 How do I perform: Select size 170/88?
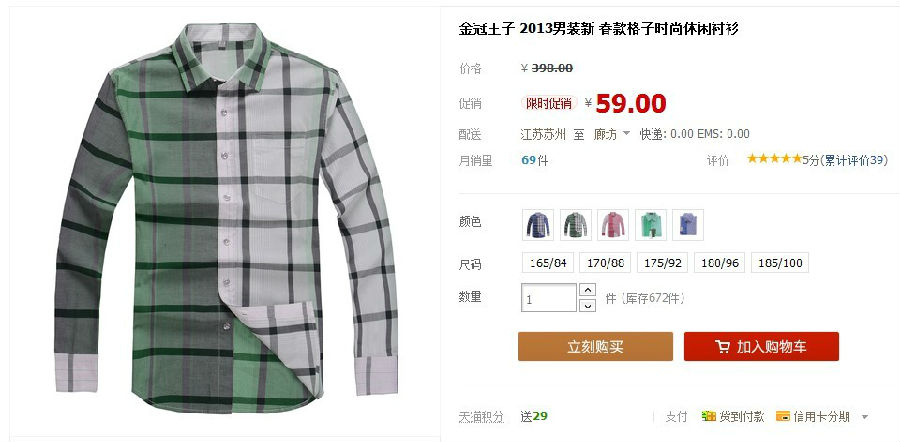(605, 263)
